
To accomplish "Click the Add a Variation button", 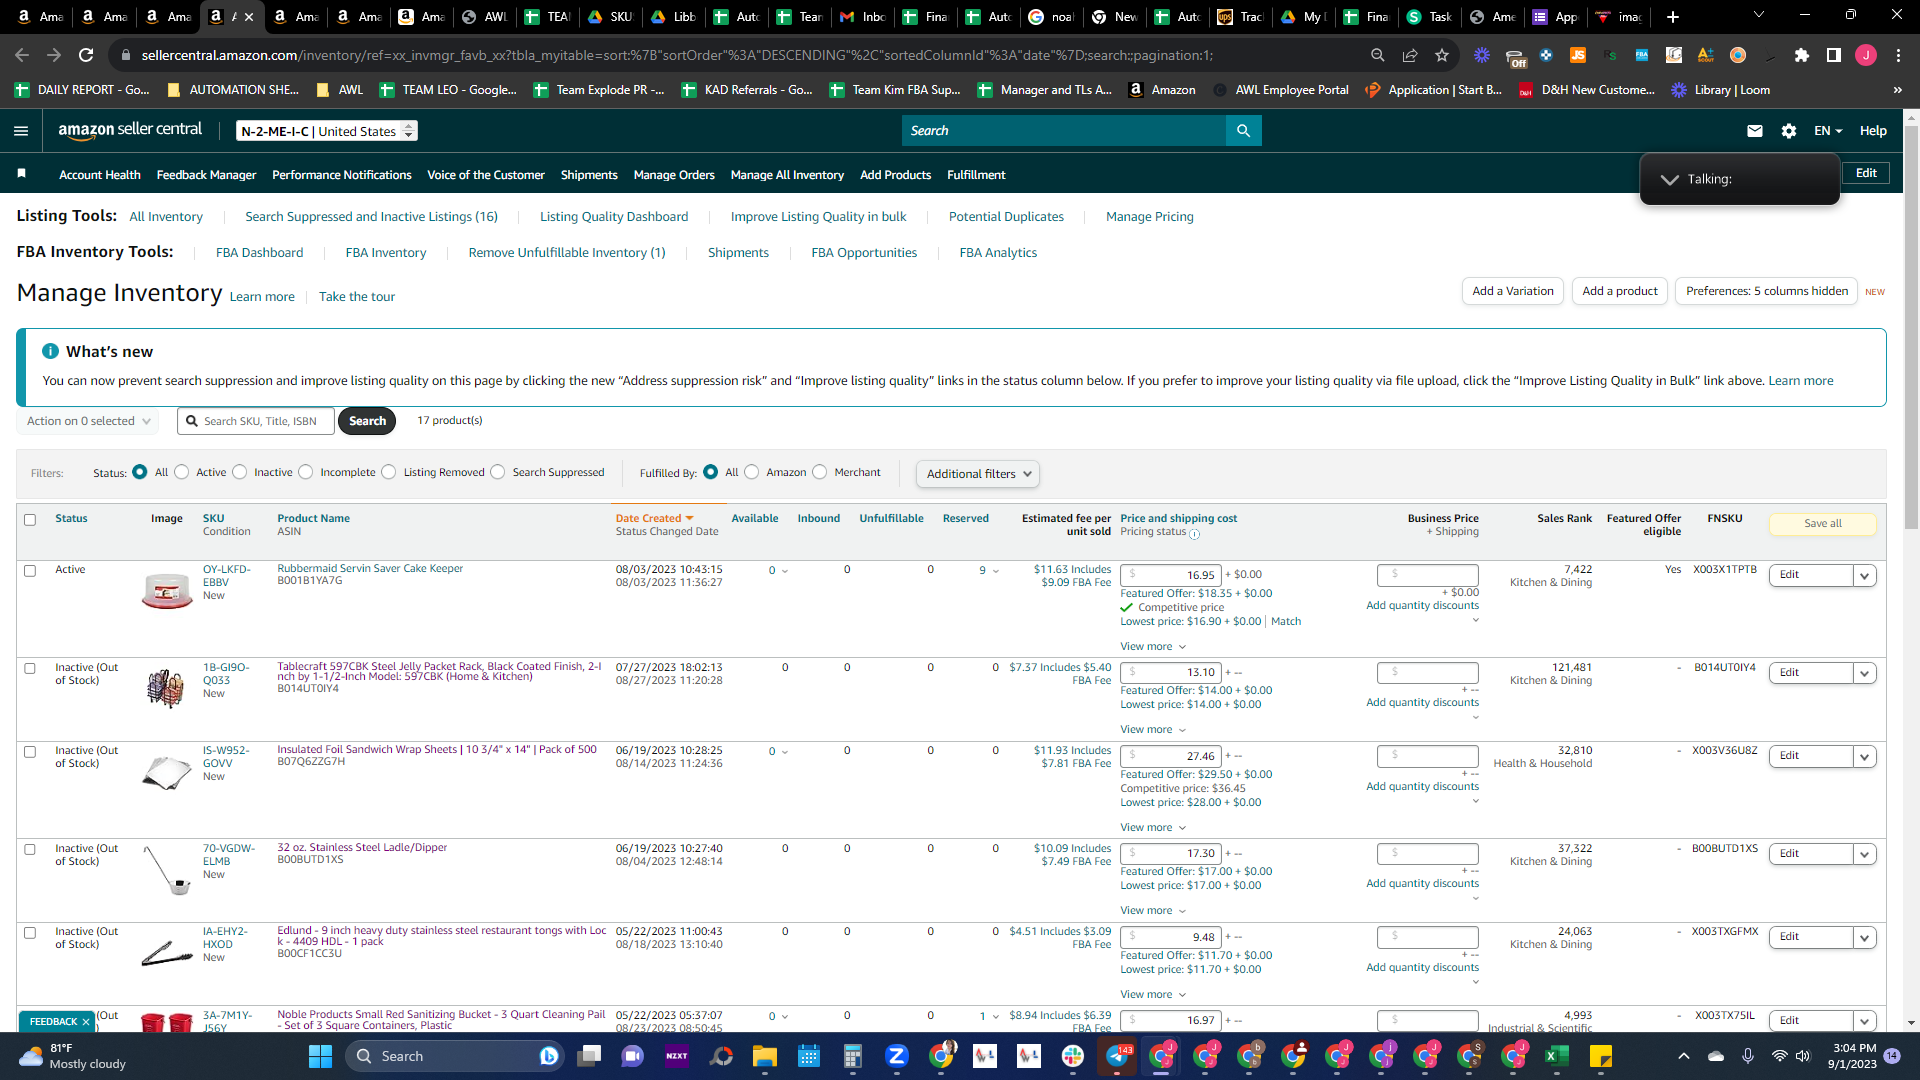I will [1513, 291].
